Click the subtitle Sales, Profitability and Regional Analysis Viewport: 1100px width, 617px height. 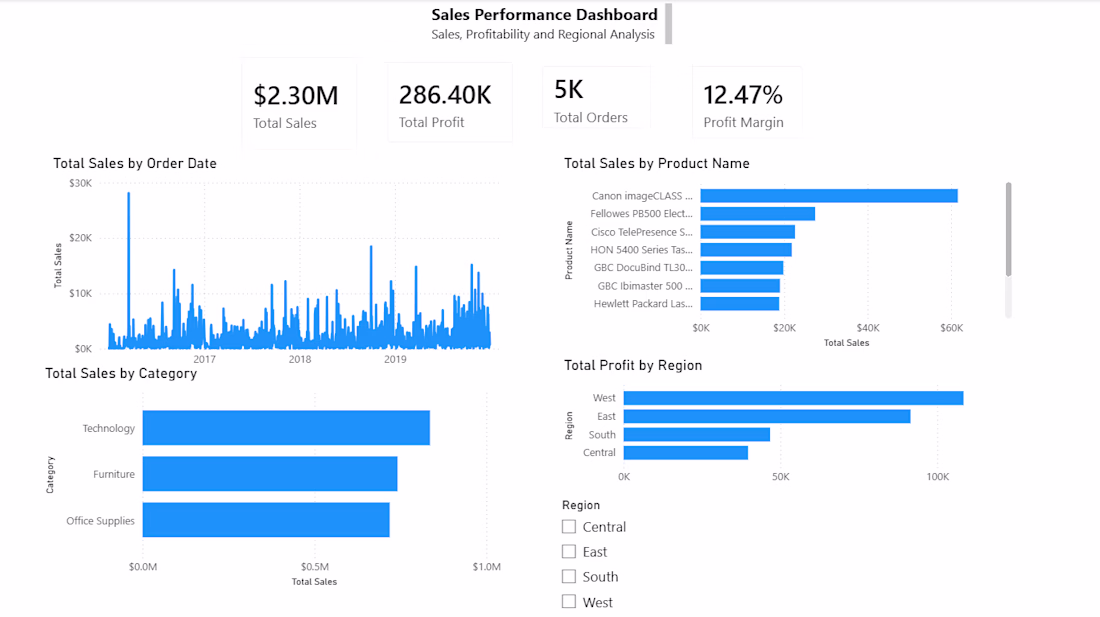point(543,34)
